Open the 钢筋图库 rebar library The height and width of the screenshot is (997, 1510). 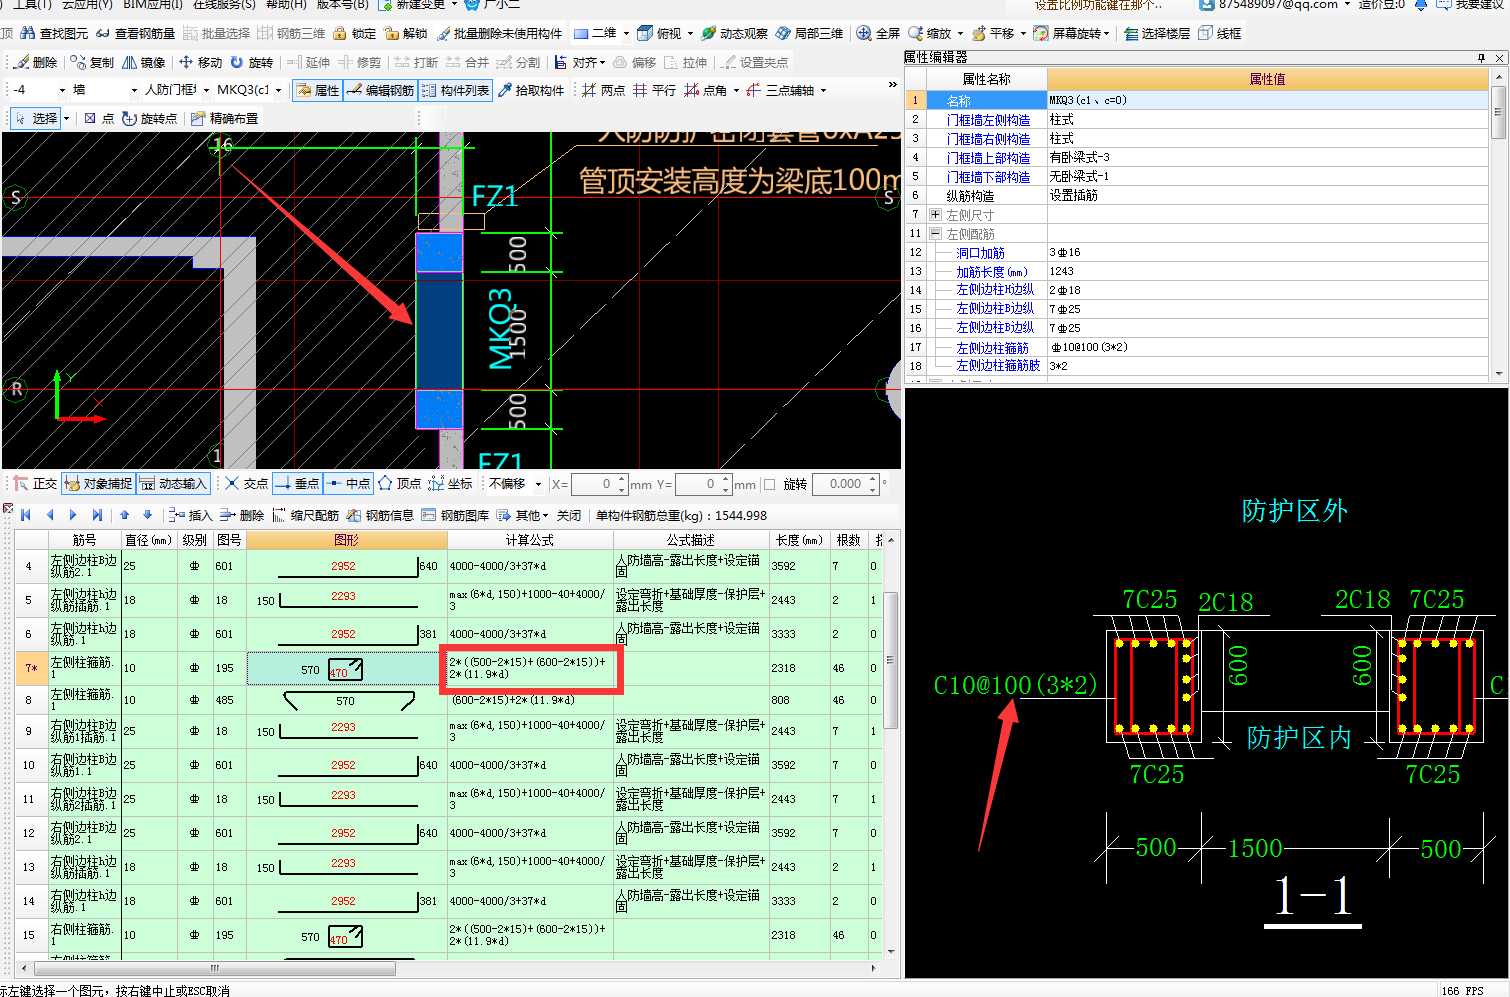(455, 515)
